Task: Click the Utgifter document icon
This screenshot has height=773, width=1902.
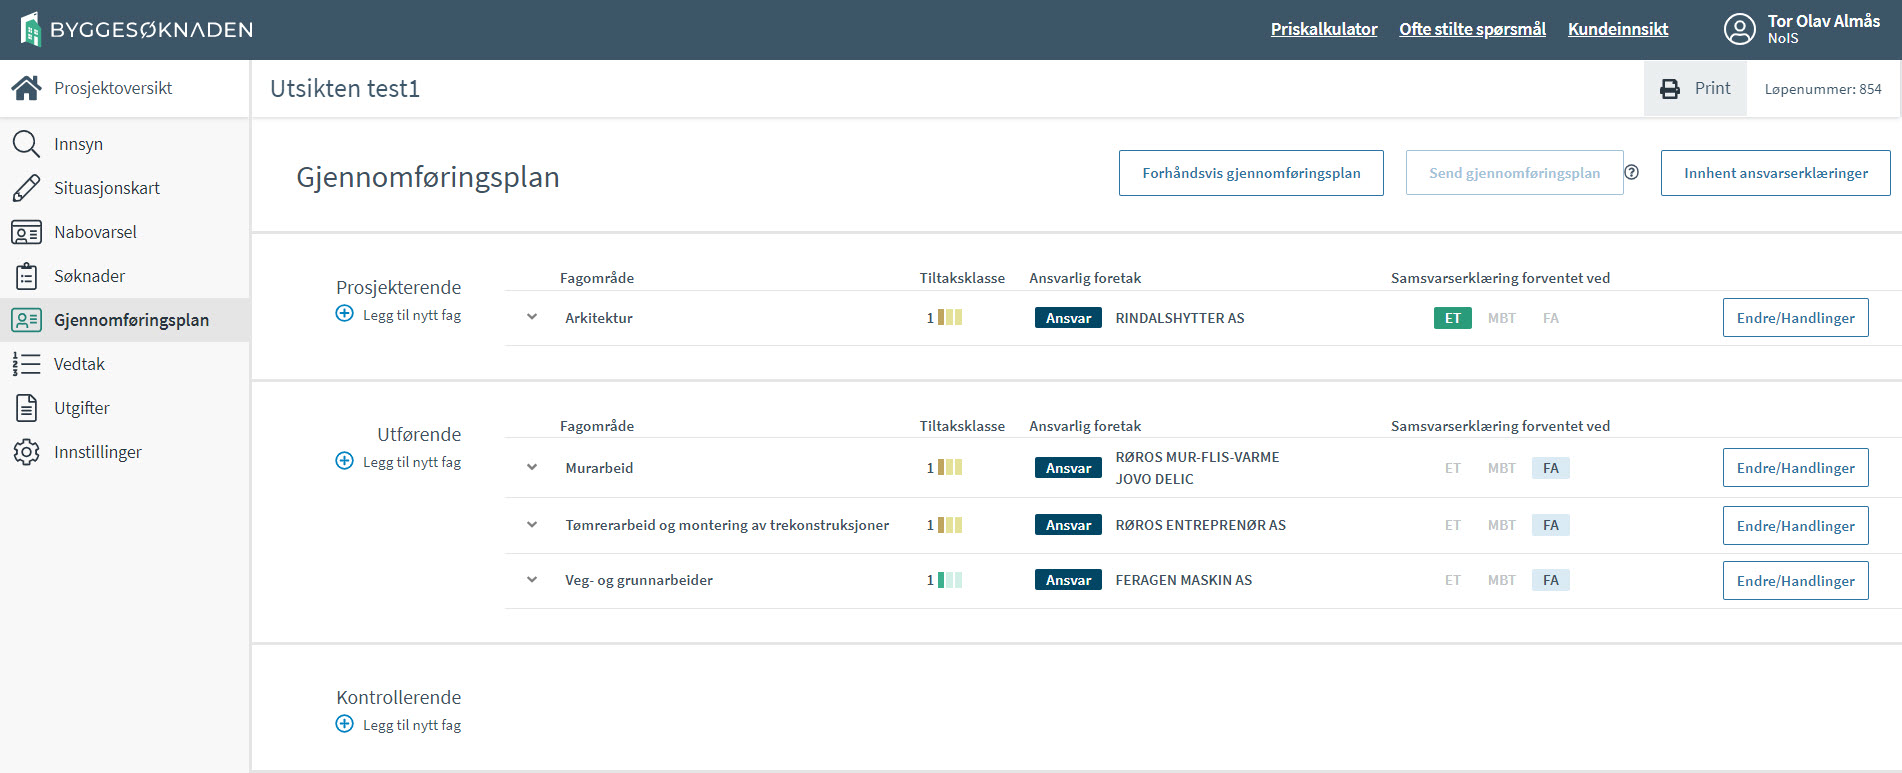Action: 26,408
